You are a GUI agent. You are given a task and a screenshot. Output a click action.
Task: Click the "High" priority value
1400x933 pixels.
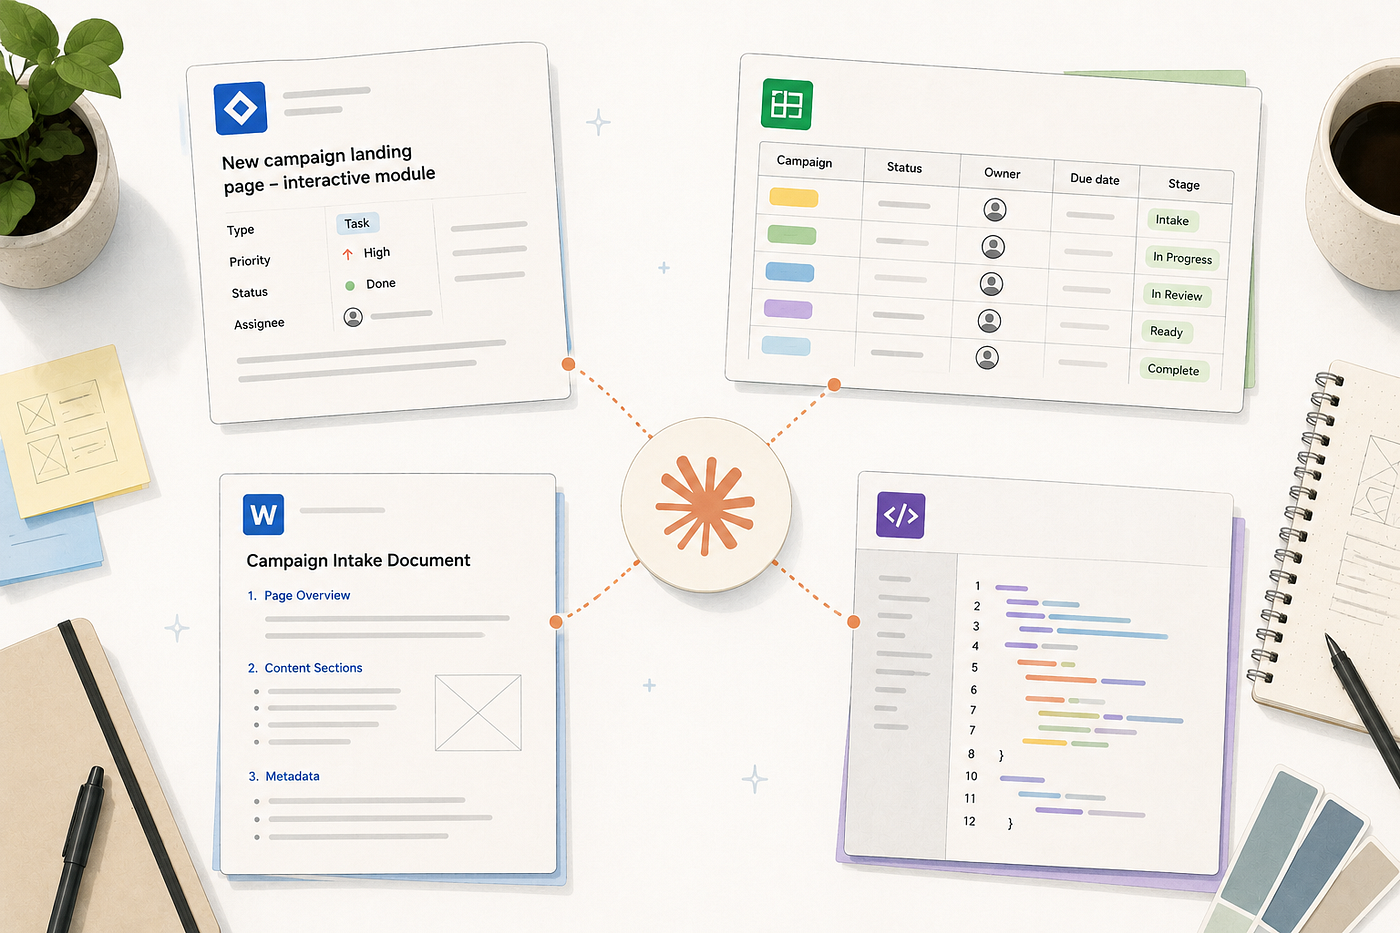tap(377, 253)
